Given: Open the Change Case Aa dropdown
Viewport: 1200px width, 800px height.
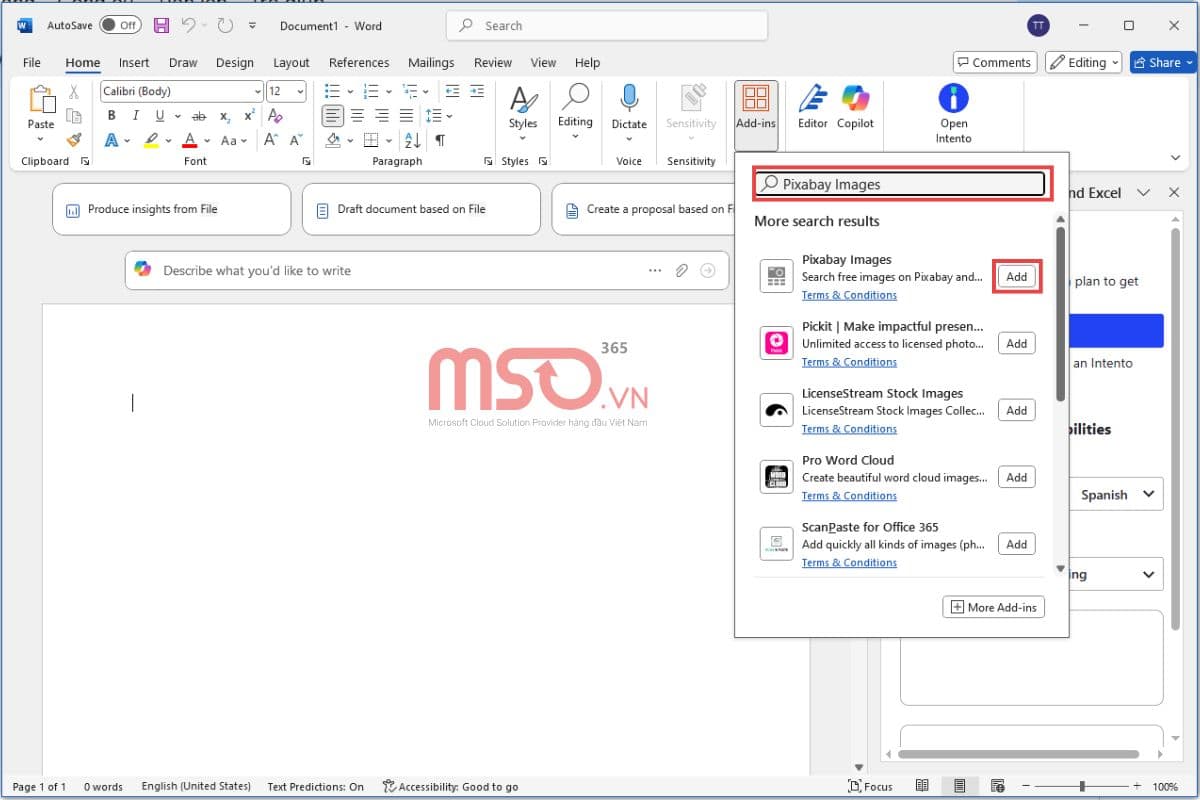Looking at the screenshot, I should pos(234,140).
